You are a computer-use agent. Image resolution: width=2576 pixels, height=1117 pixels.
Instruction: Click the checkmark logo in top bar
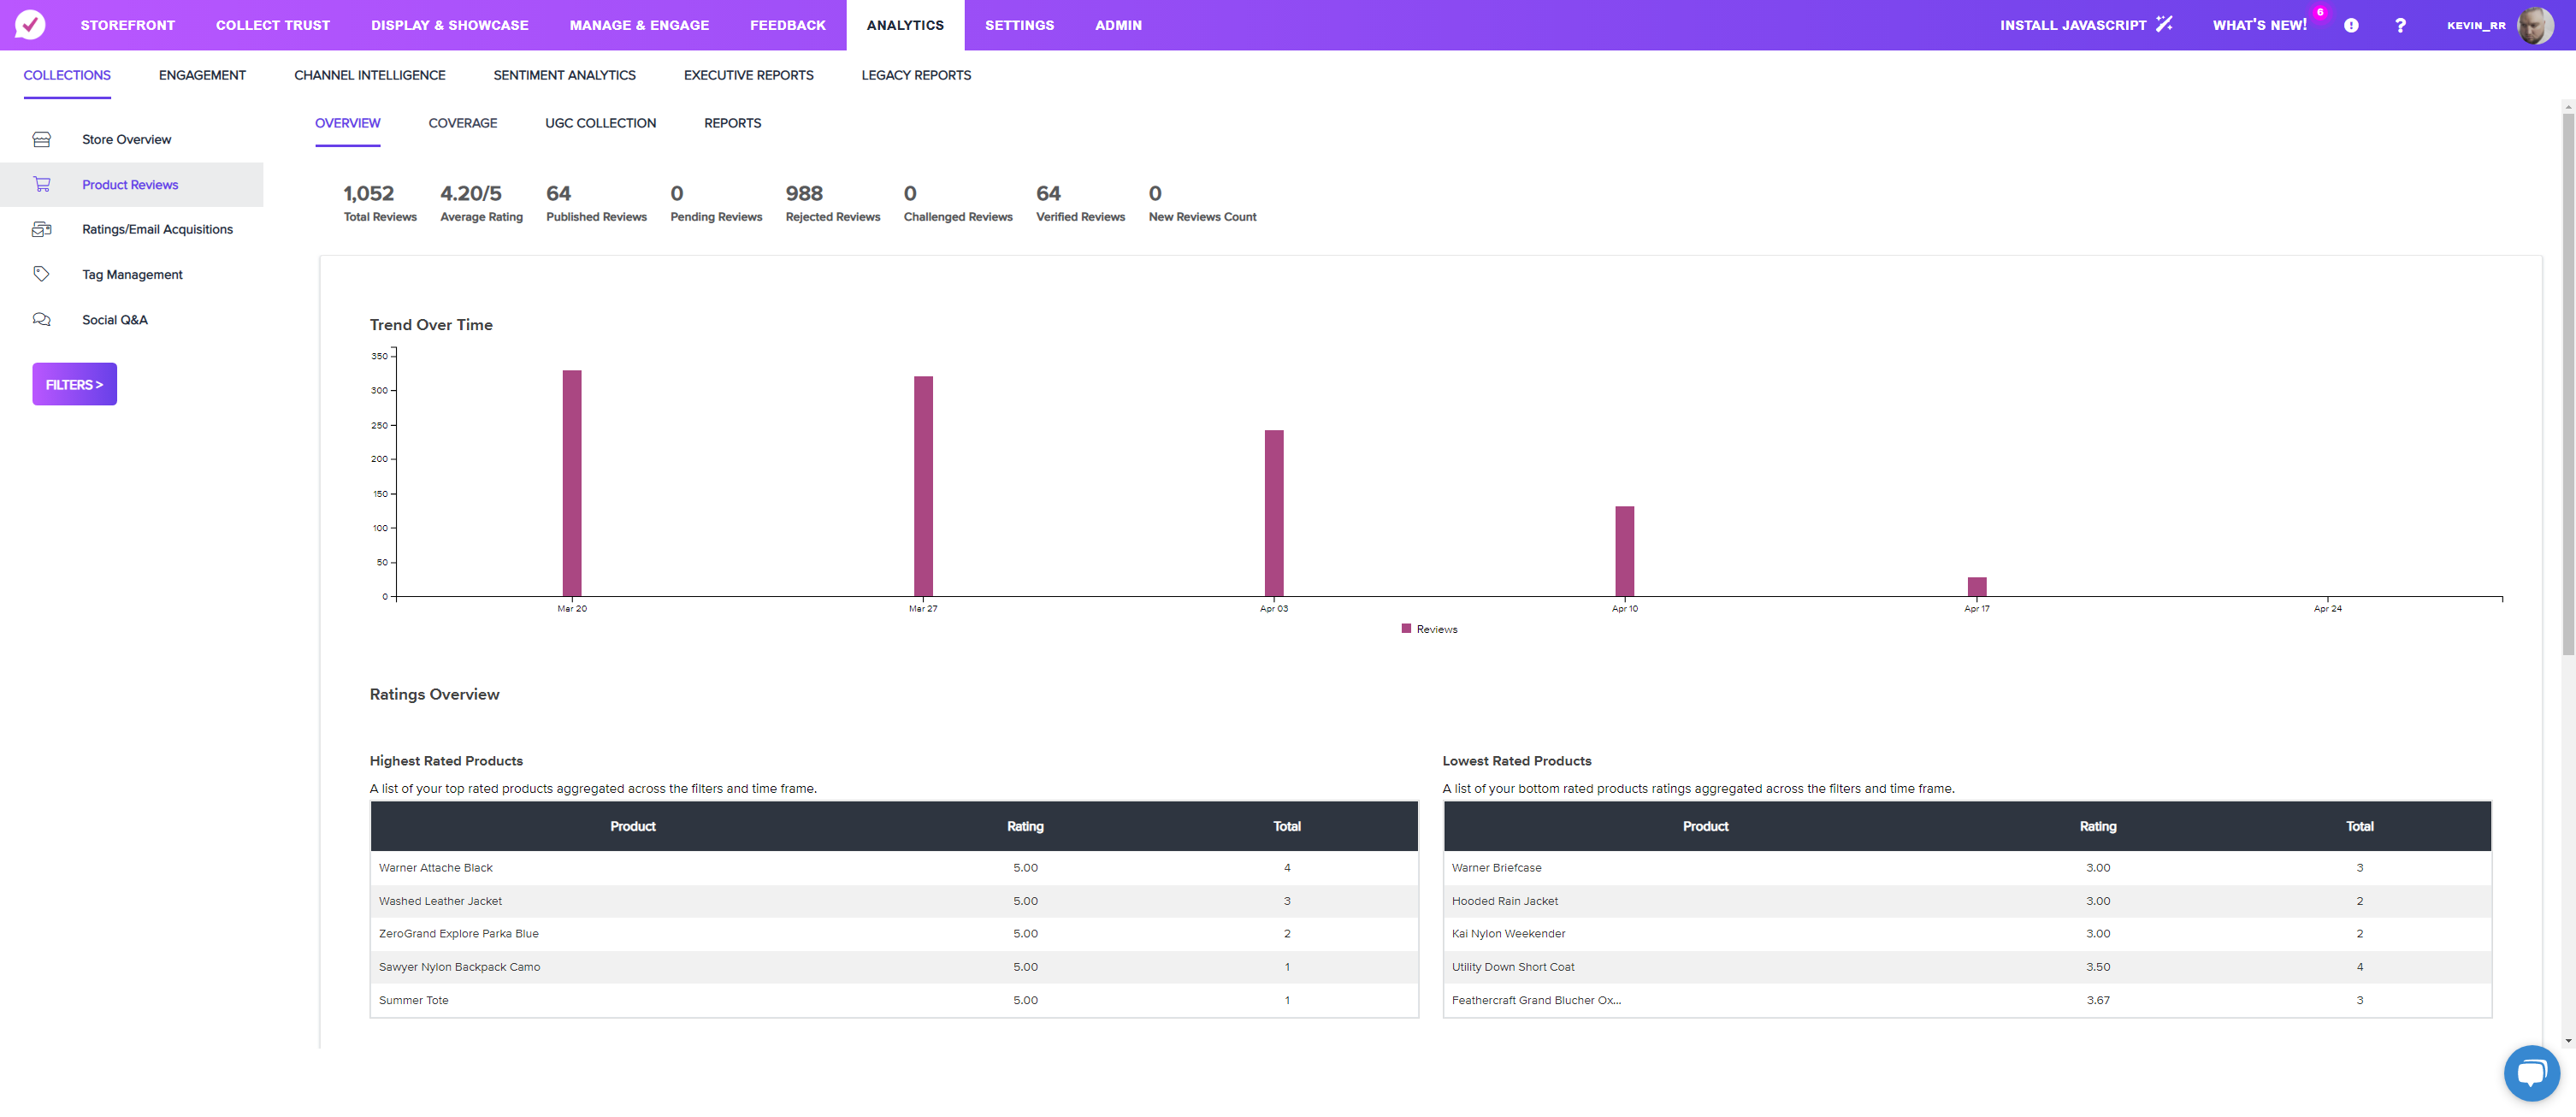coord(30,24)
